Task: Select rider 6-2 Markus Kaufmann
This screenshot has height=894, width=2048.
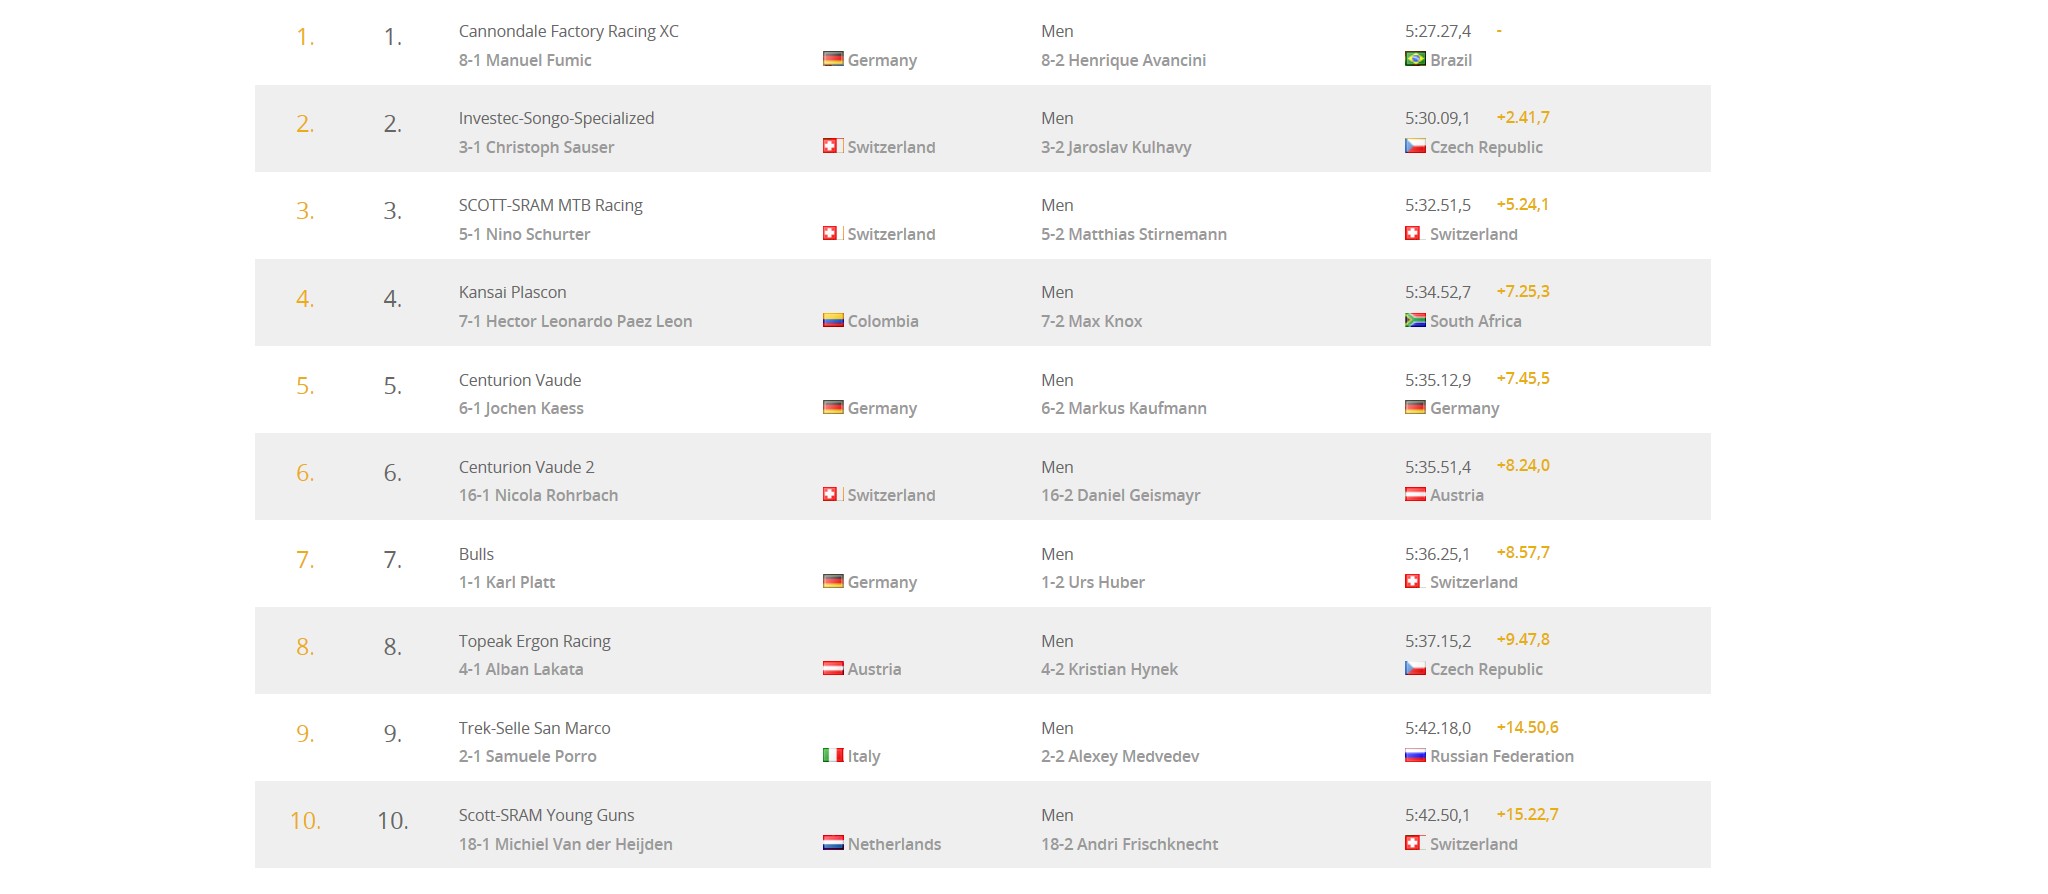Action: pos(1123,408)
